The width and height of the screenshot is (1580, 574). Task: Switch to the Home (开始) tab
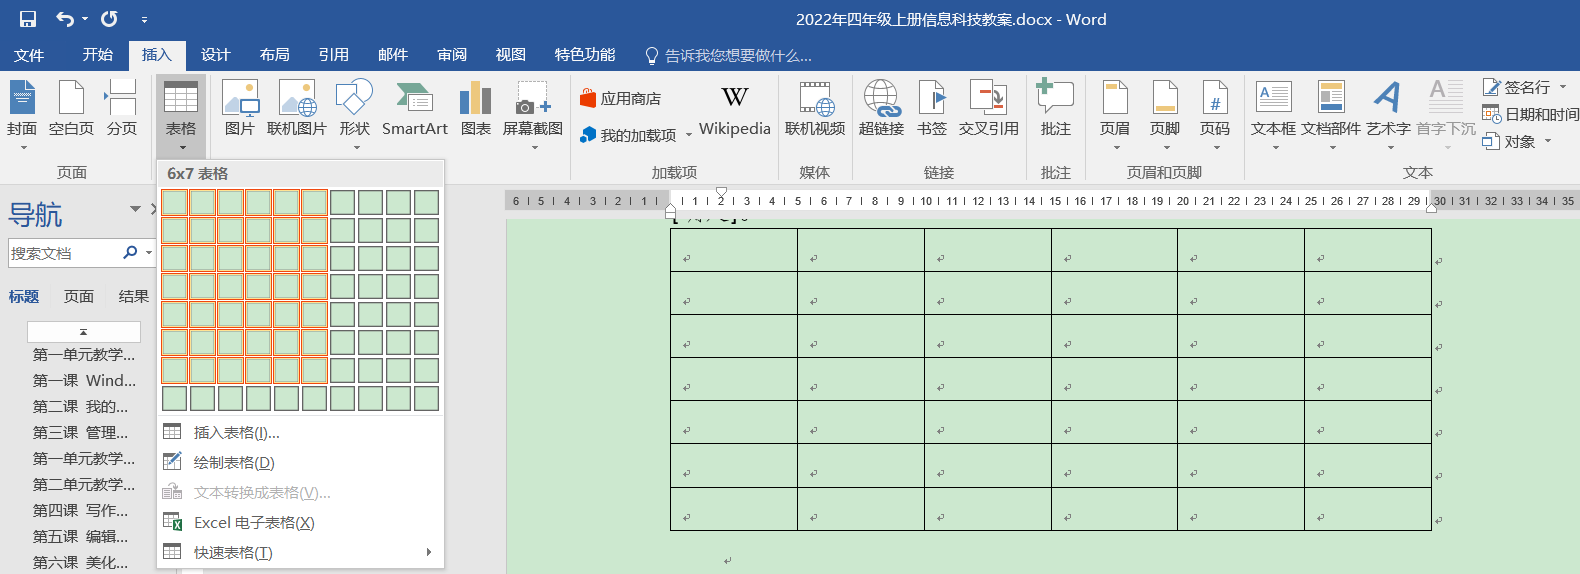point(98,55)
